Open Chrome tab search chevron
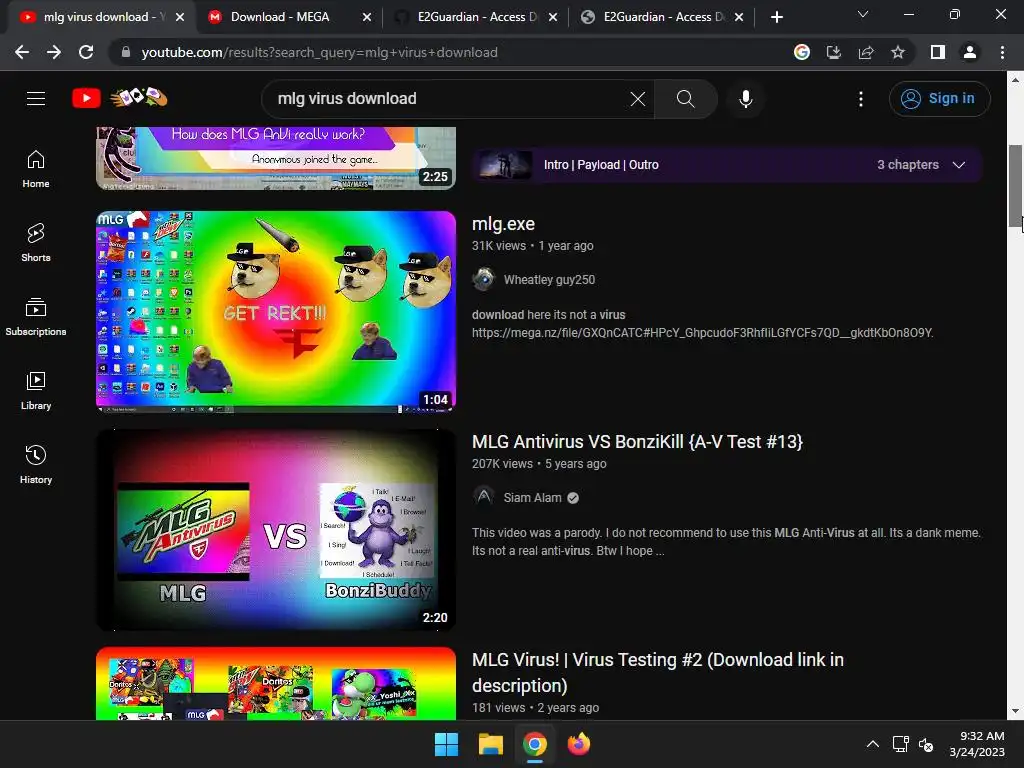The height and width of the screenshot is (768, 1024). tap(863, 14)
